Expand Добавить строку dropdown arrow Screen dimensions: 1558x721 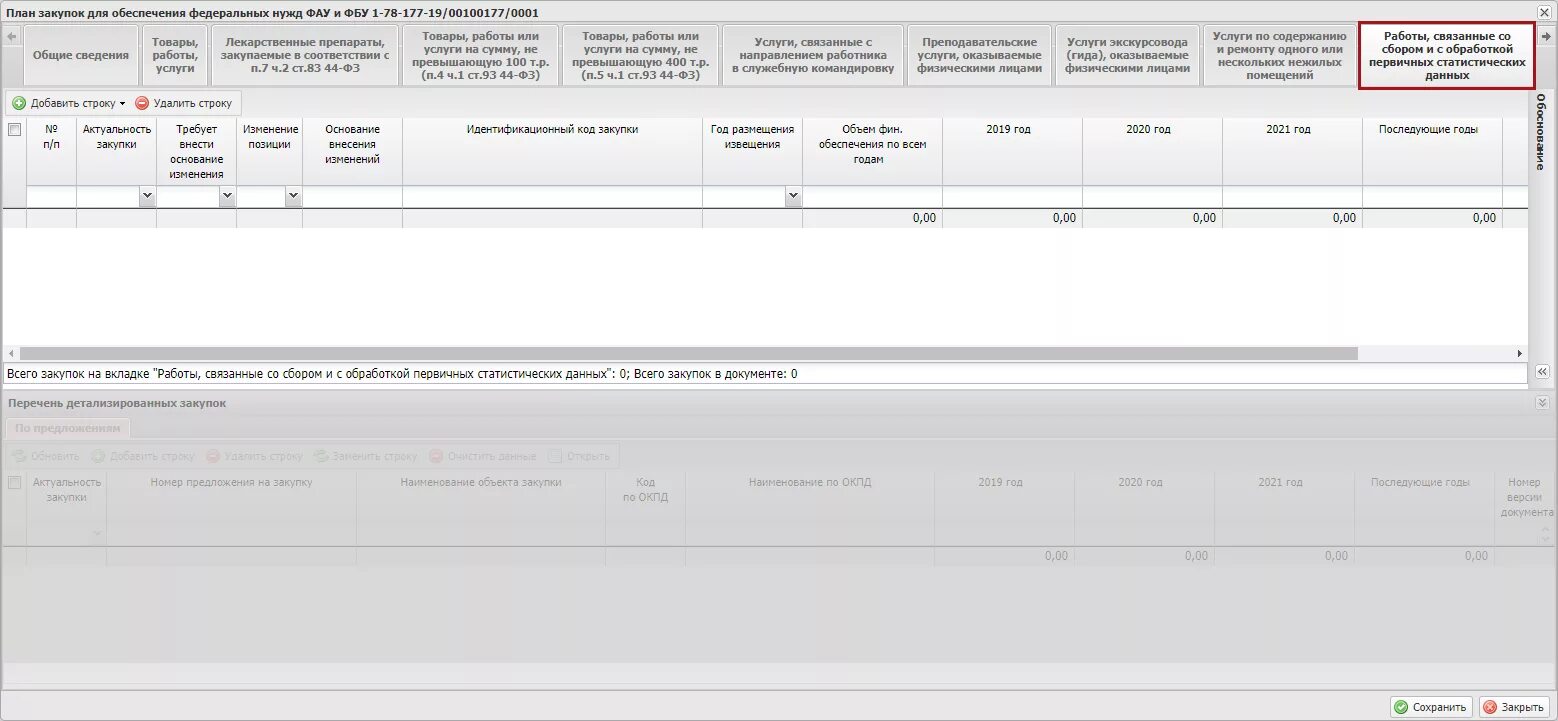[x=122, y=103]
